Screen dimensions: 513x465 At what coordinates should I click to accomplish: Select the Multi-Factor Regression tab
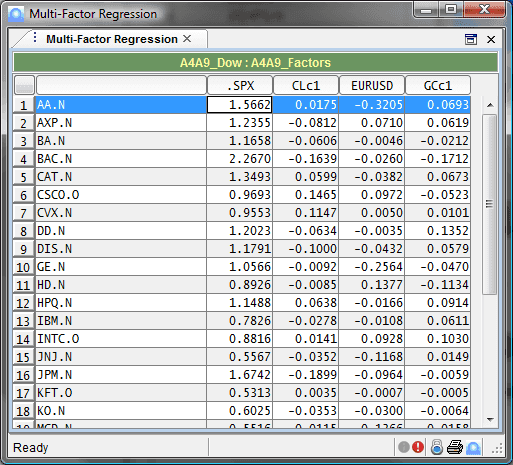[112, 39]
